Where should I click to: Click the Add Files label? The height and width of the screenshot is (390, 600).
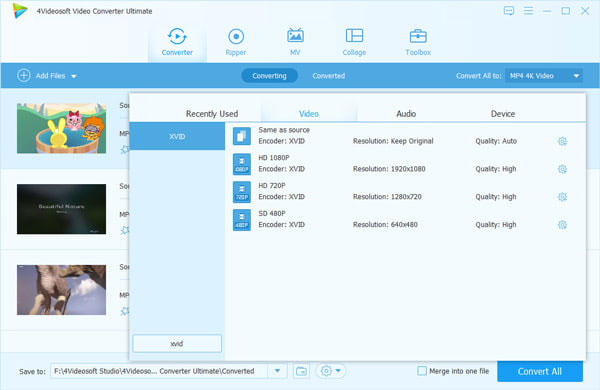(51, 76)
